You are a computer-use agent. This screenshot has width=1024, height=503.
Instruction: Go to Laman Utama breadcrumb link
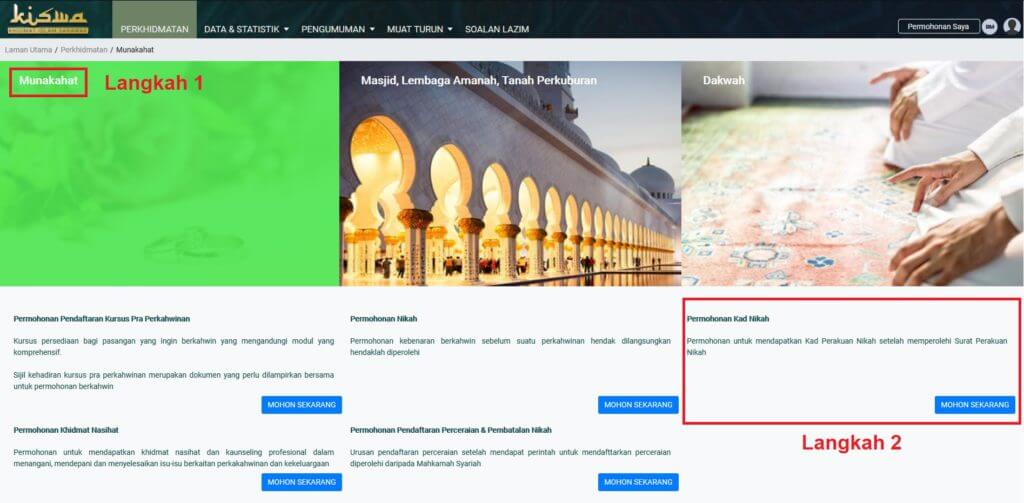(29, 49)
